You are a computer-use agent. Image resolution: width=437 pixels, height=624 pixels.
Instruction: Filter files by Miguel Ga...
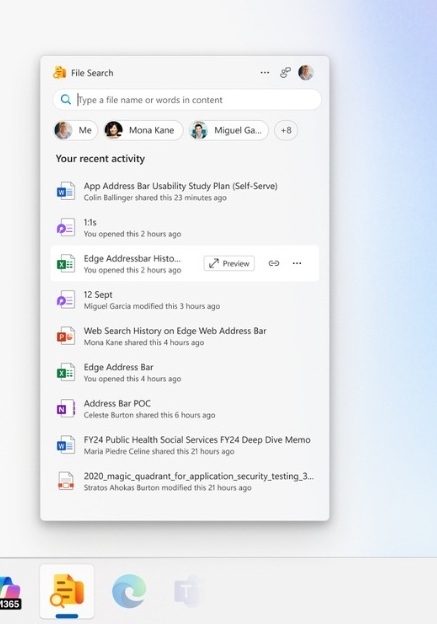pos(228,130)
